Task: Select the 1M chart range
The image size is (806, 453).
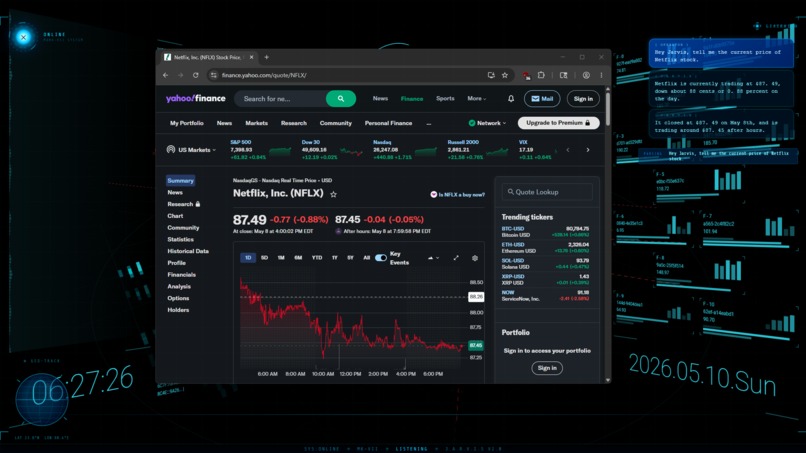Action: [x=281, y=258]
